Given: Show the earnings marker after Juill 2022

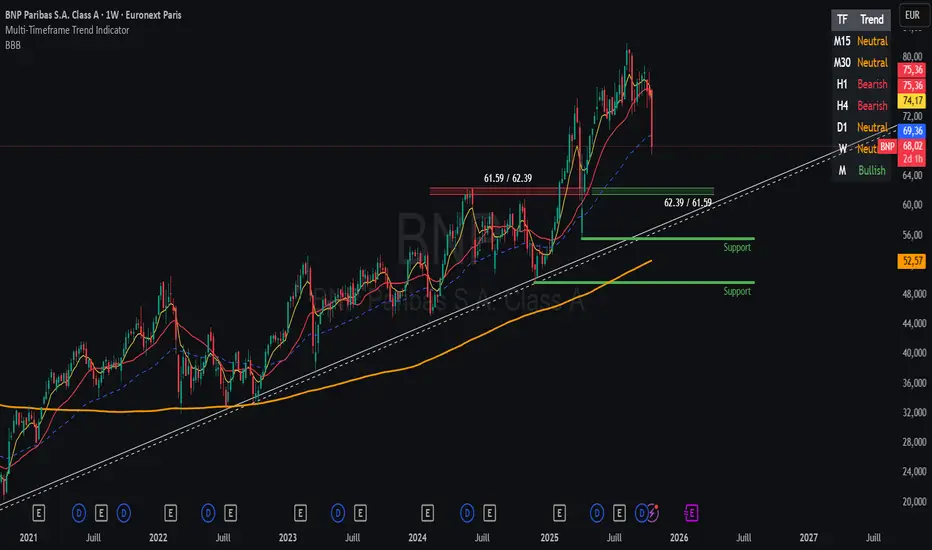Looking at the screenshot, I should tap(231, 513).
